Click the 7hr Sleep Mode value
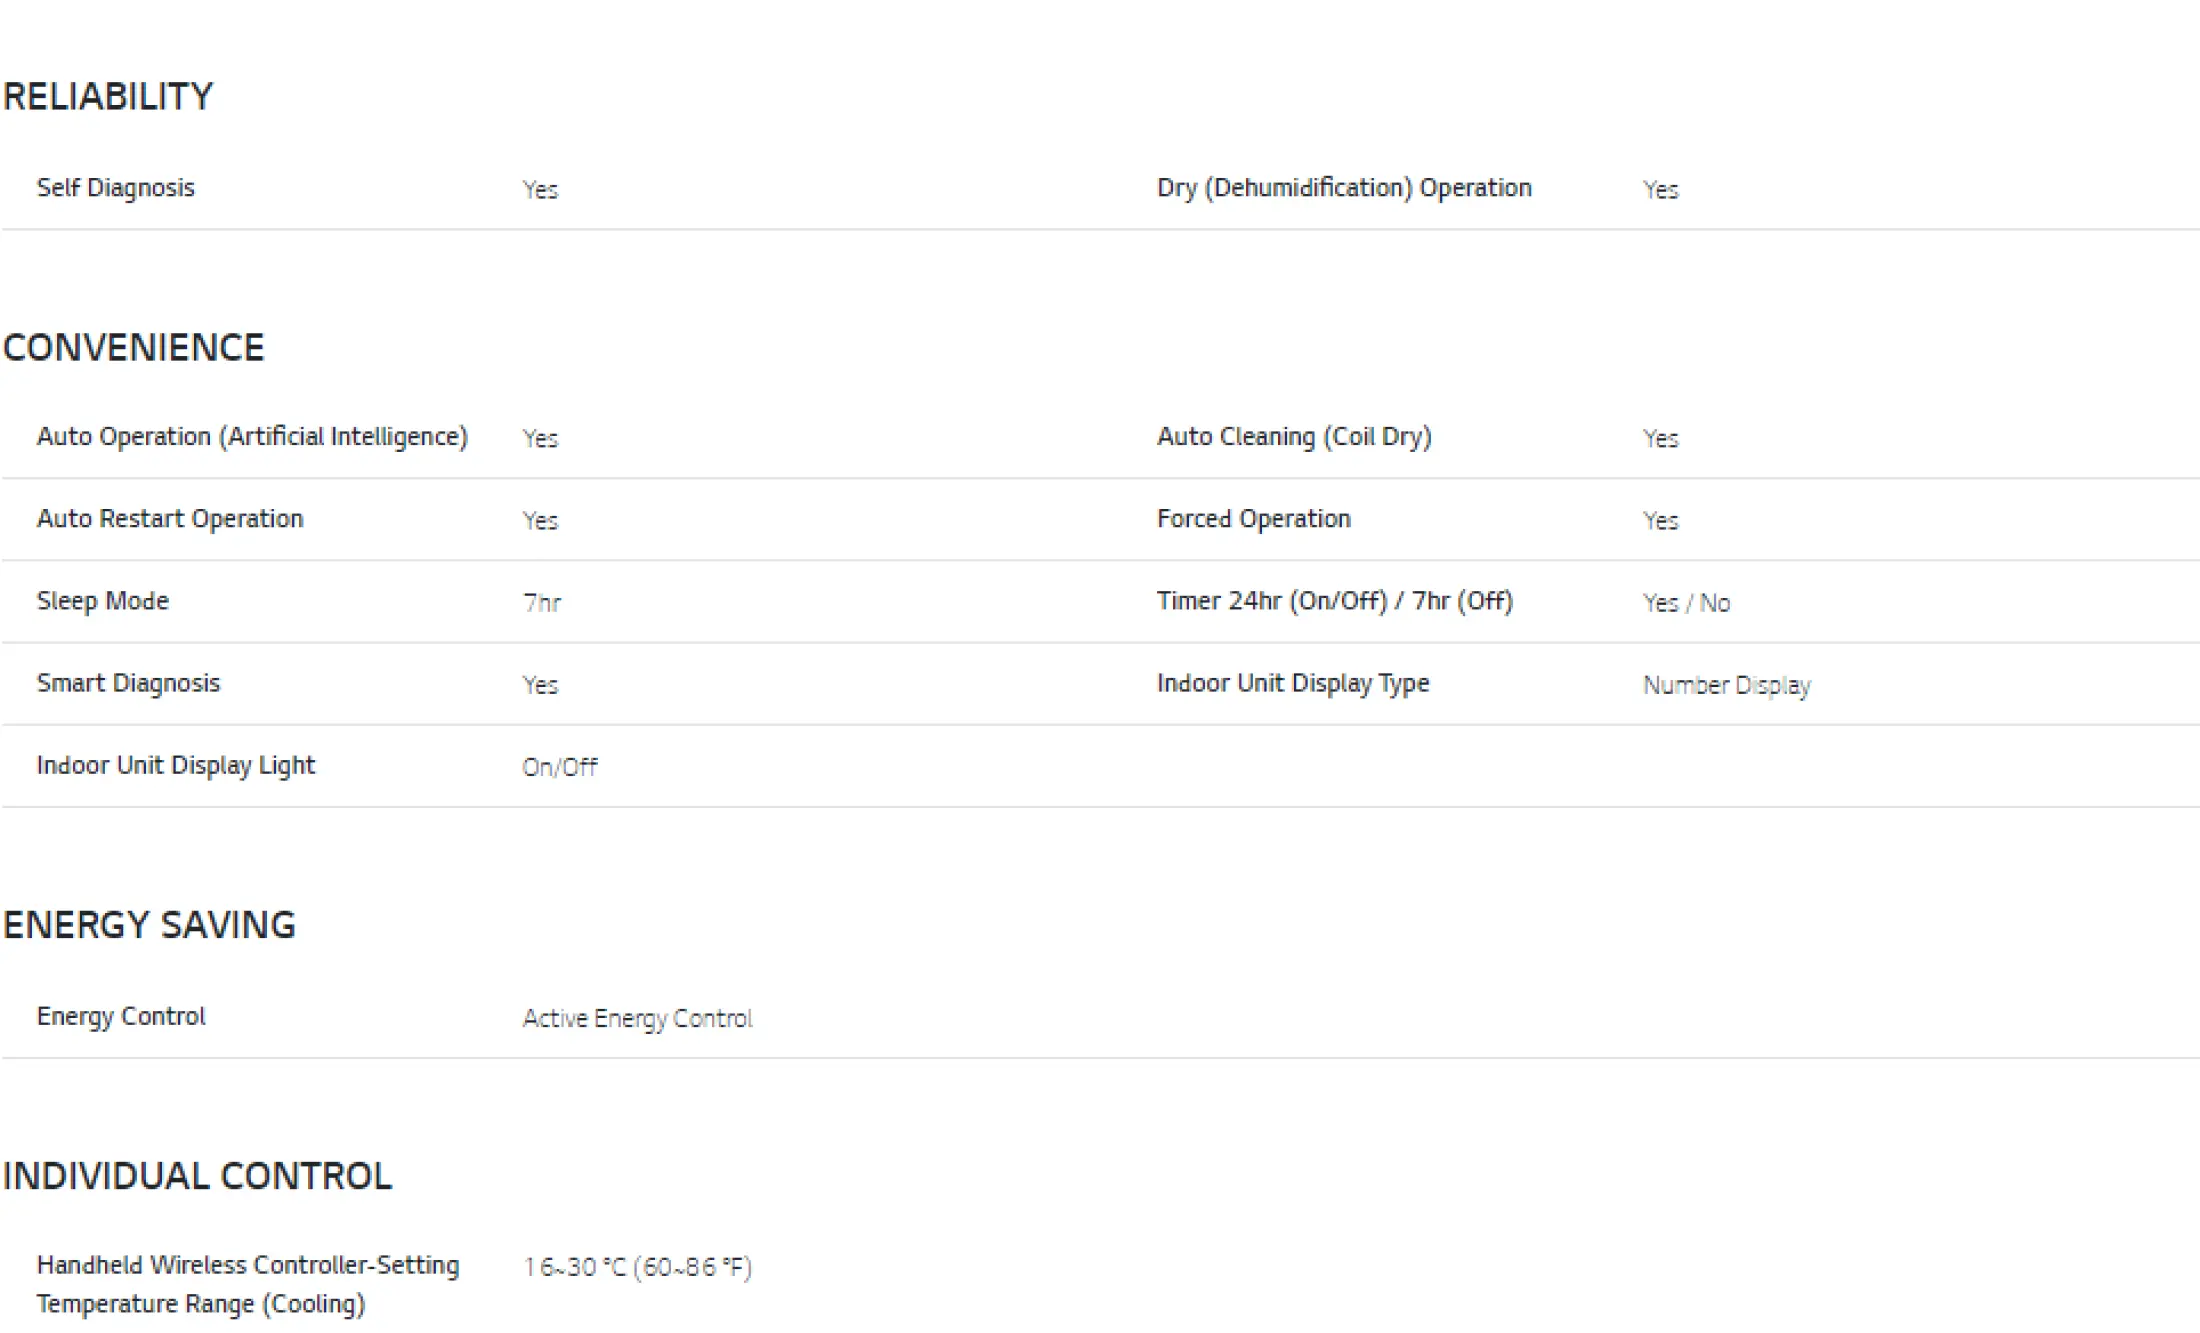 (542, 603)
